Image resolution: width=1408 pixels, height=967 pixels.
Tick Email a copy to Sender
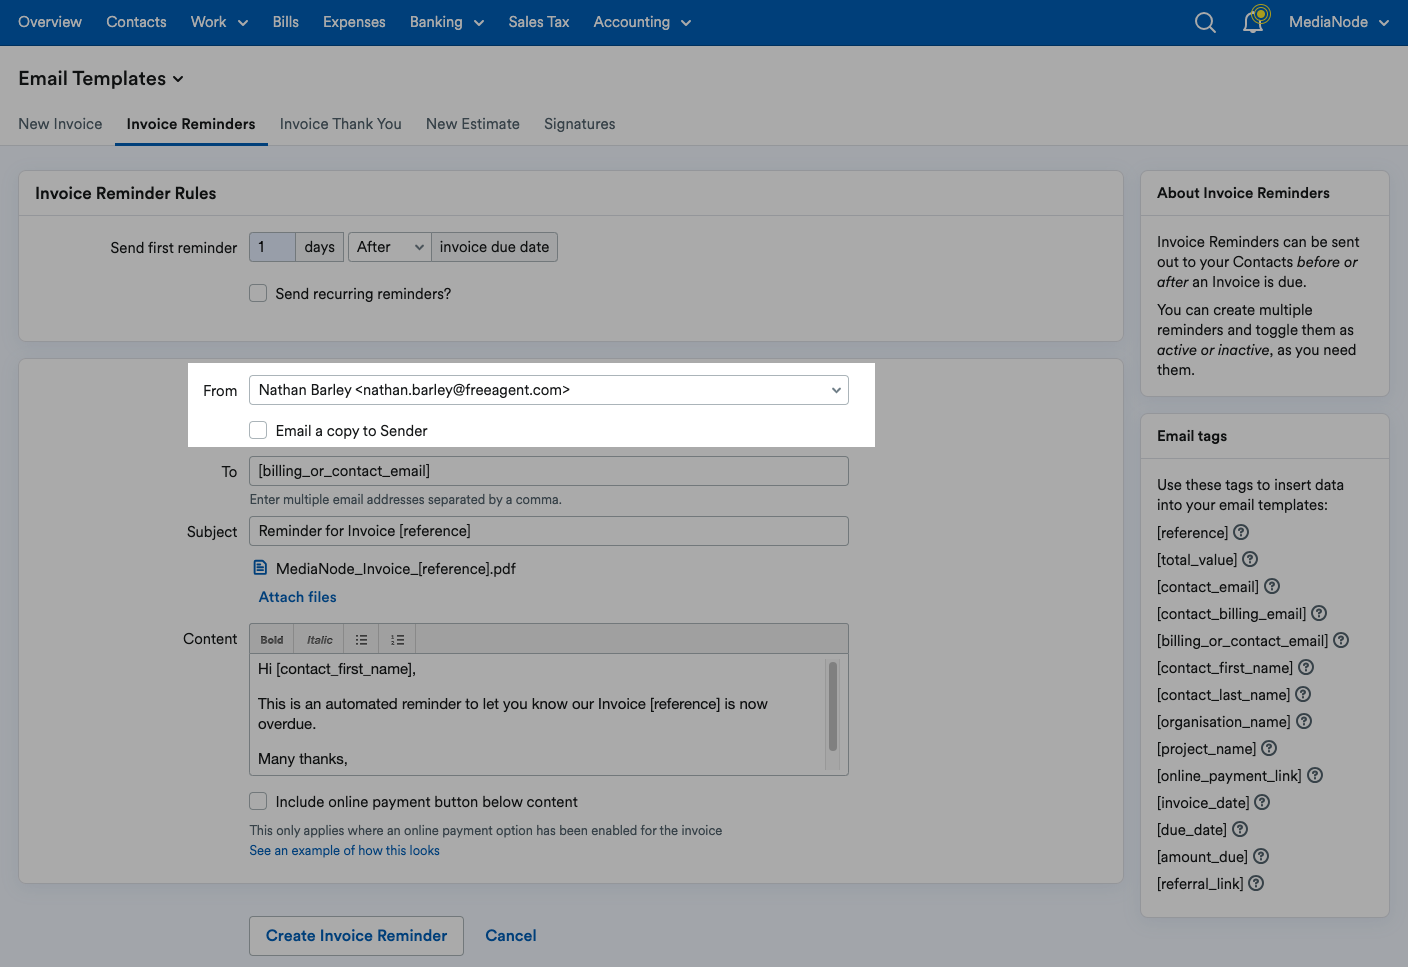[258, 430]
